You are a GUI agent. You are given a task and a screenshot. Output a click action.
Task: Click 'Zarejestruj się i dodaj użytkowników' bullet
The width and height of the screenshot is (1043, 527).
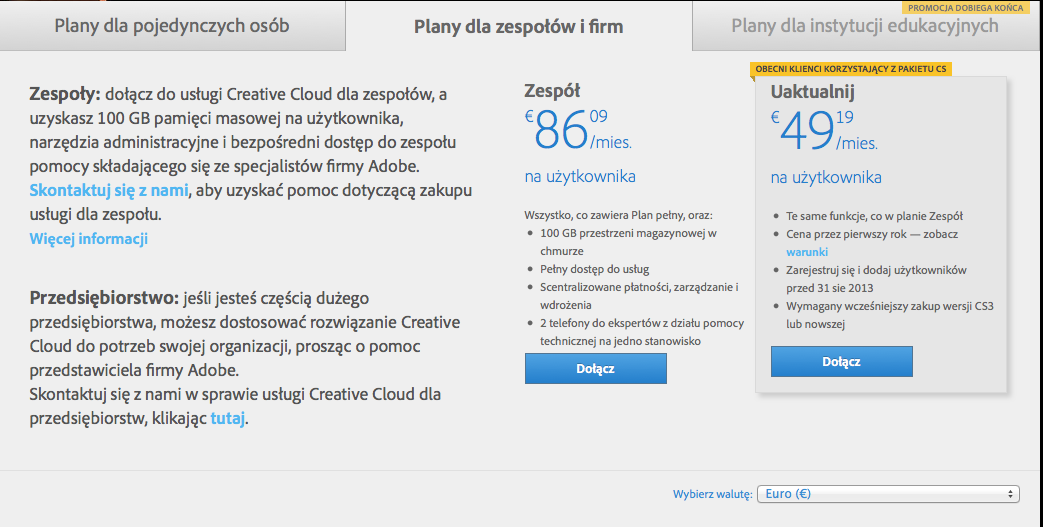(x=876, y=279)
